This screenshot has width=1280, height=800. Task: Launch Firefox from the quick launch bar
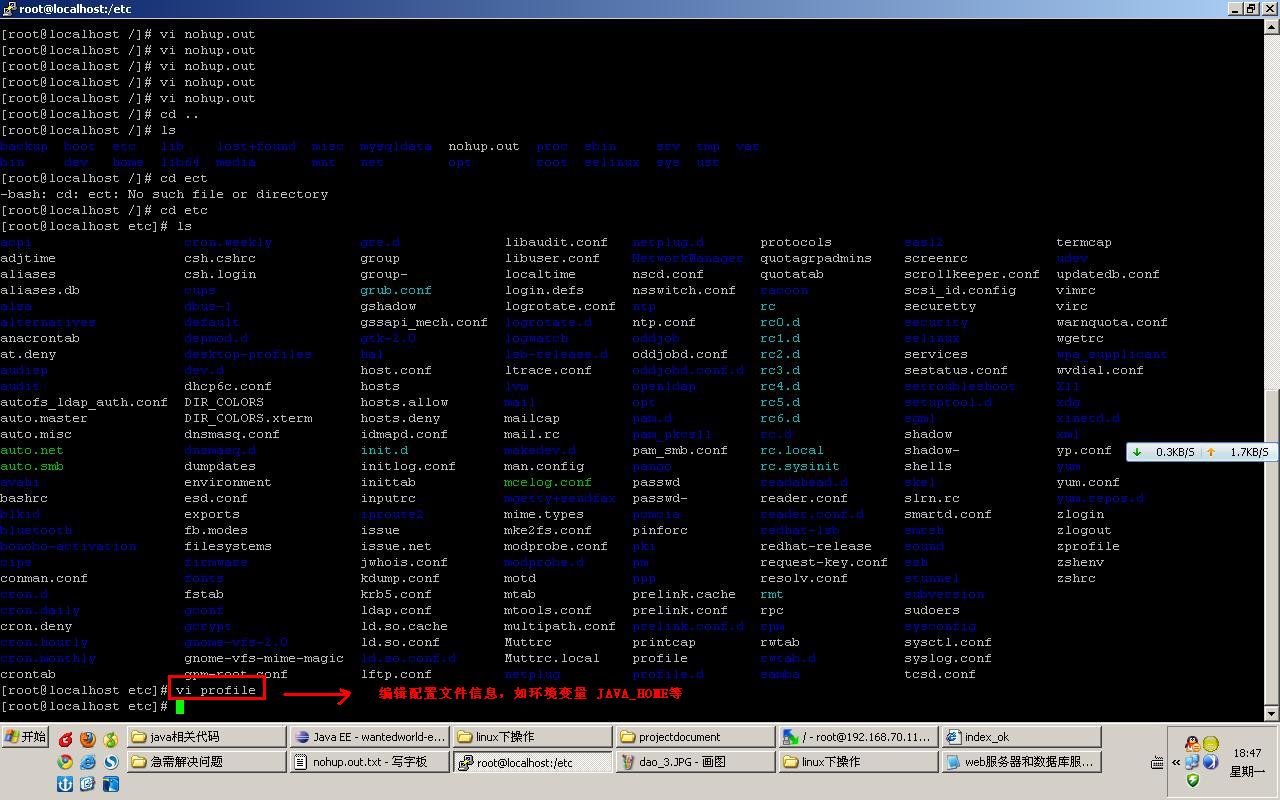pyautogui.click(x=88, y=739)
